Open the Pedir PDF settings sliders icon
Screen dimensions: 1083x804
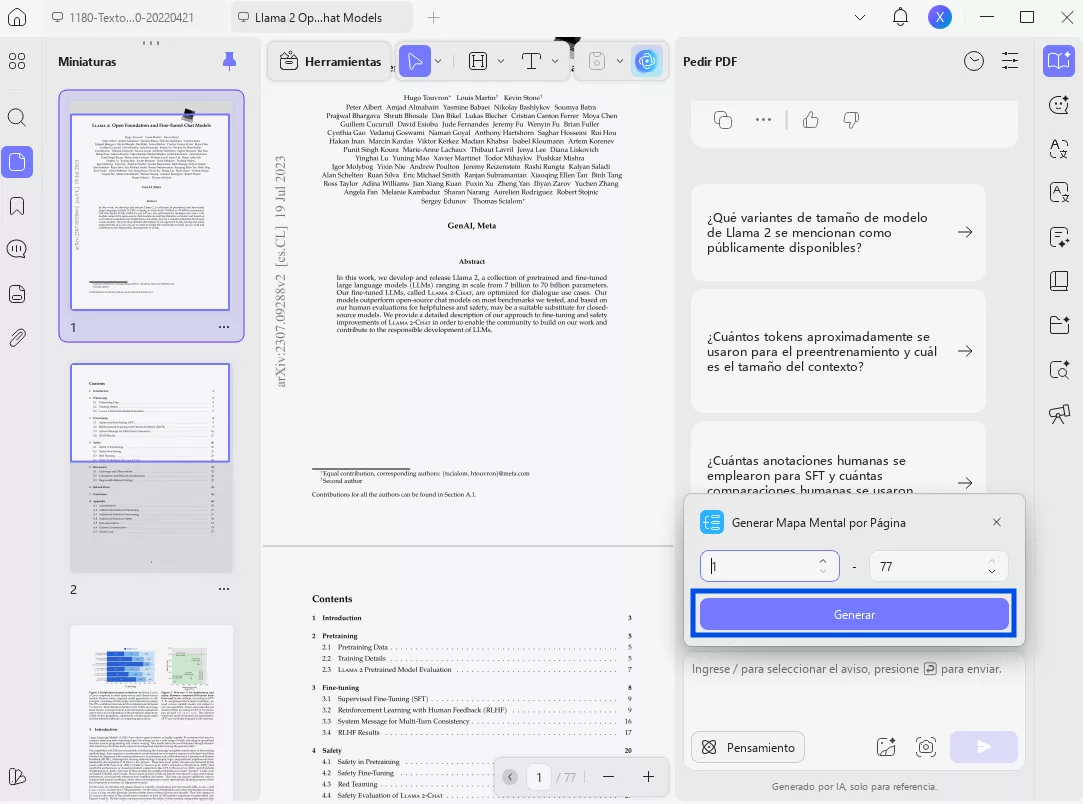pyautogui.click(x=1010, y=61)
